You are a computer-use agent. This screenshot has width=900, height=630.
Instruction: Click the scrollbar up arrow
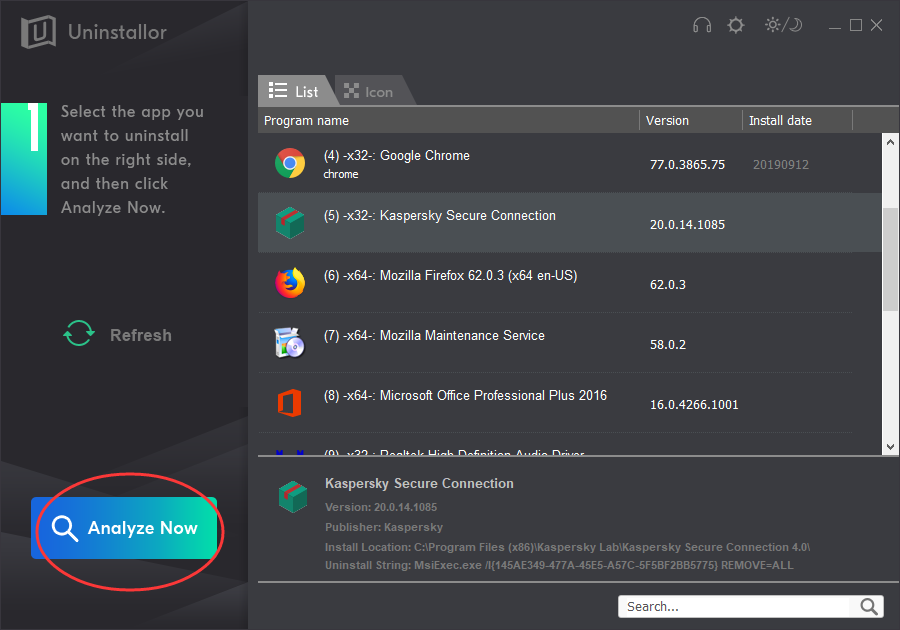tap(890, 142)
